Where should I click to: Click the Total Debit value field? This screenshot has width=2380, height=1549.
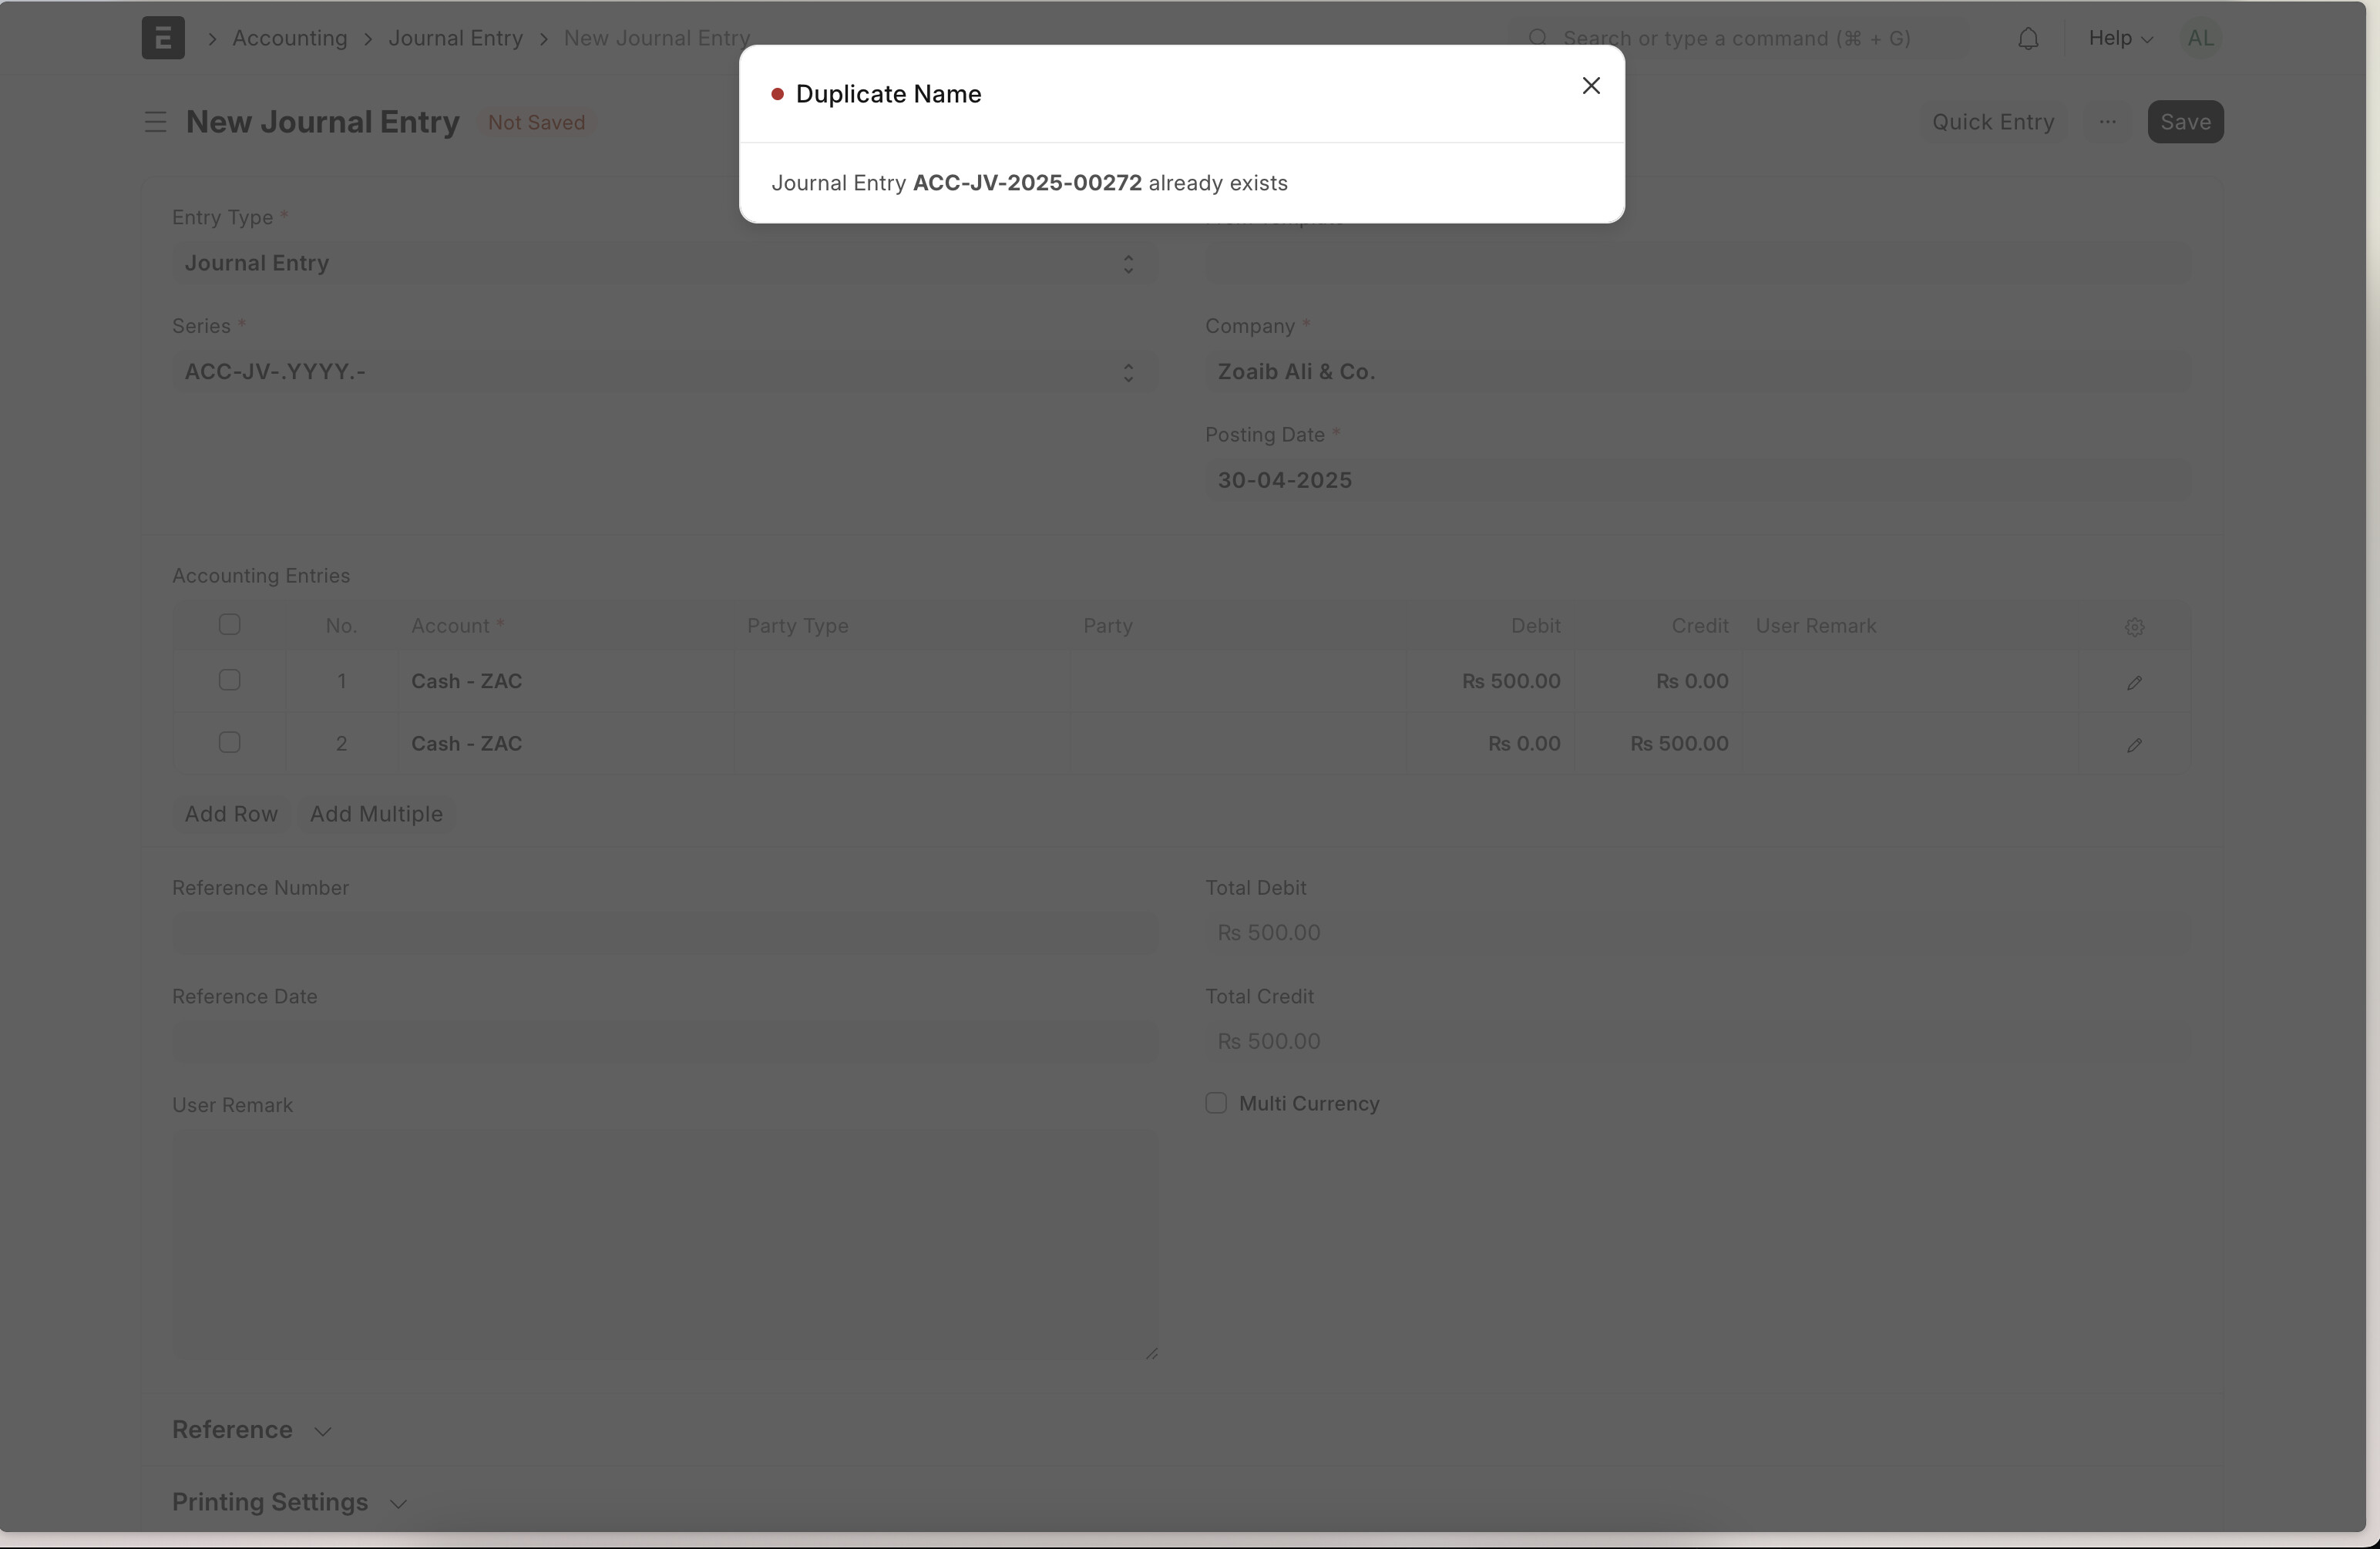(1698, 933)
